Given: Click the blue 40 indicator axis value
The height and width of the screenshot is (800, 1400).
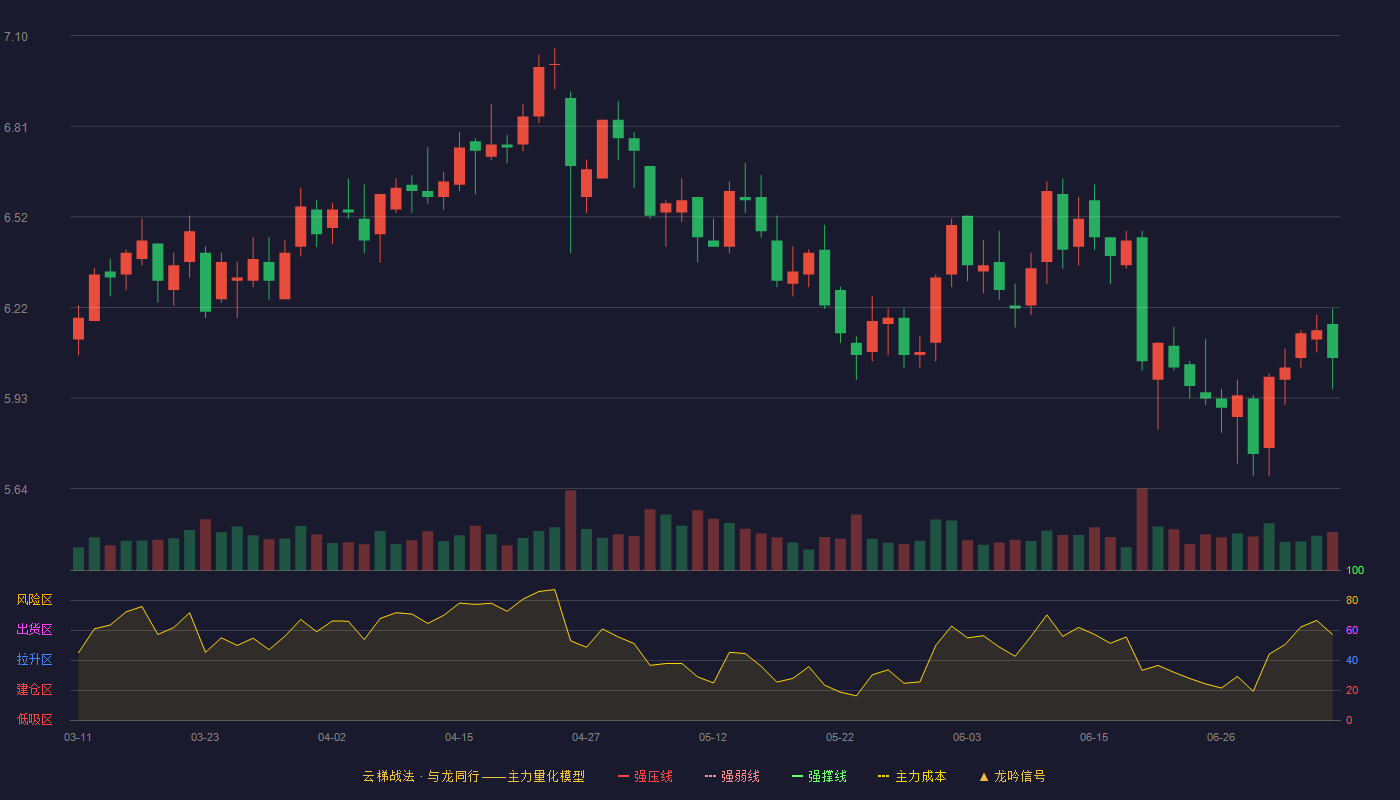Looking at the screenshot, I should pos(1352,660).
